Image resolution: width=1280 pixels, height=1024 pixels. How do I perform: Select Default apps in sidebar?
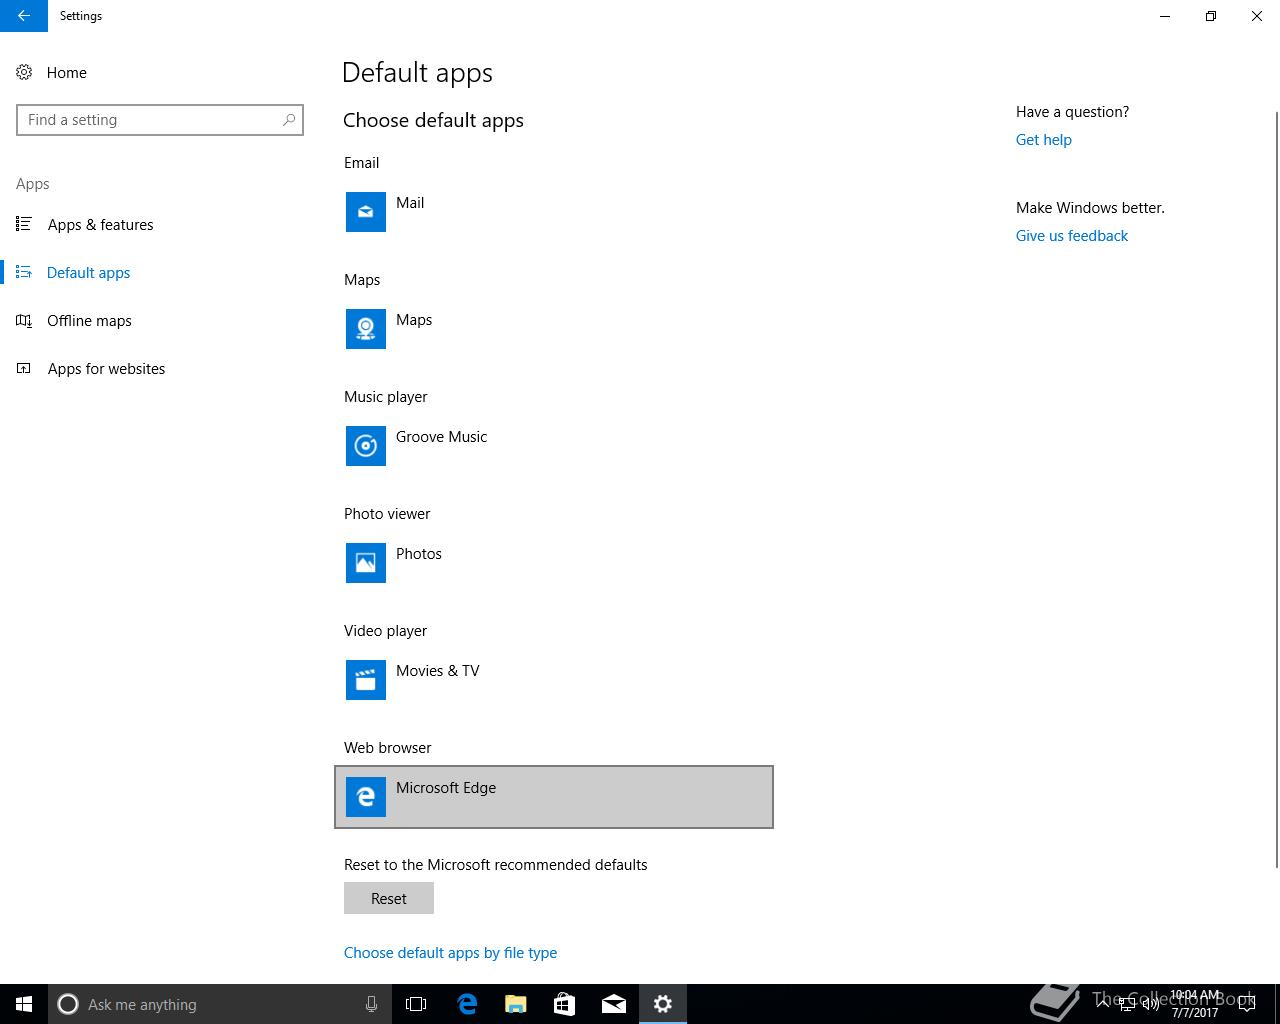pyautogui.click(x=88, y=273)
